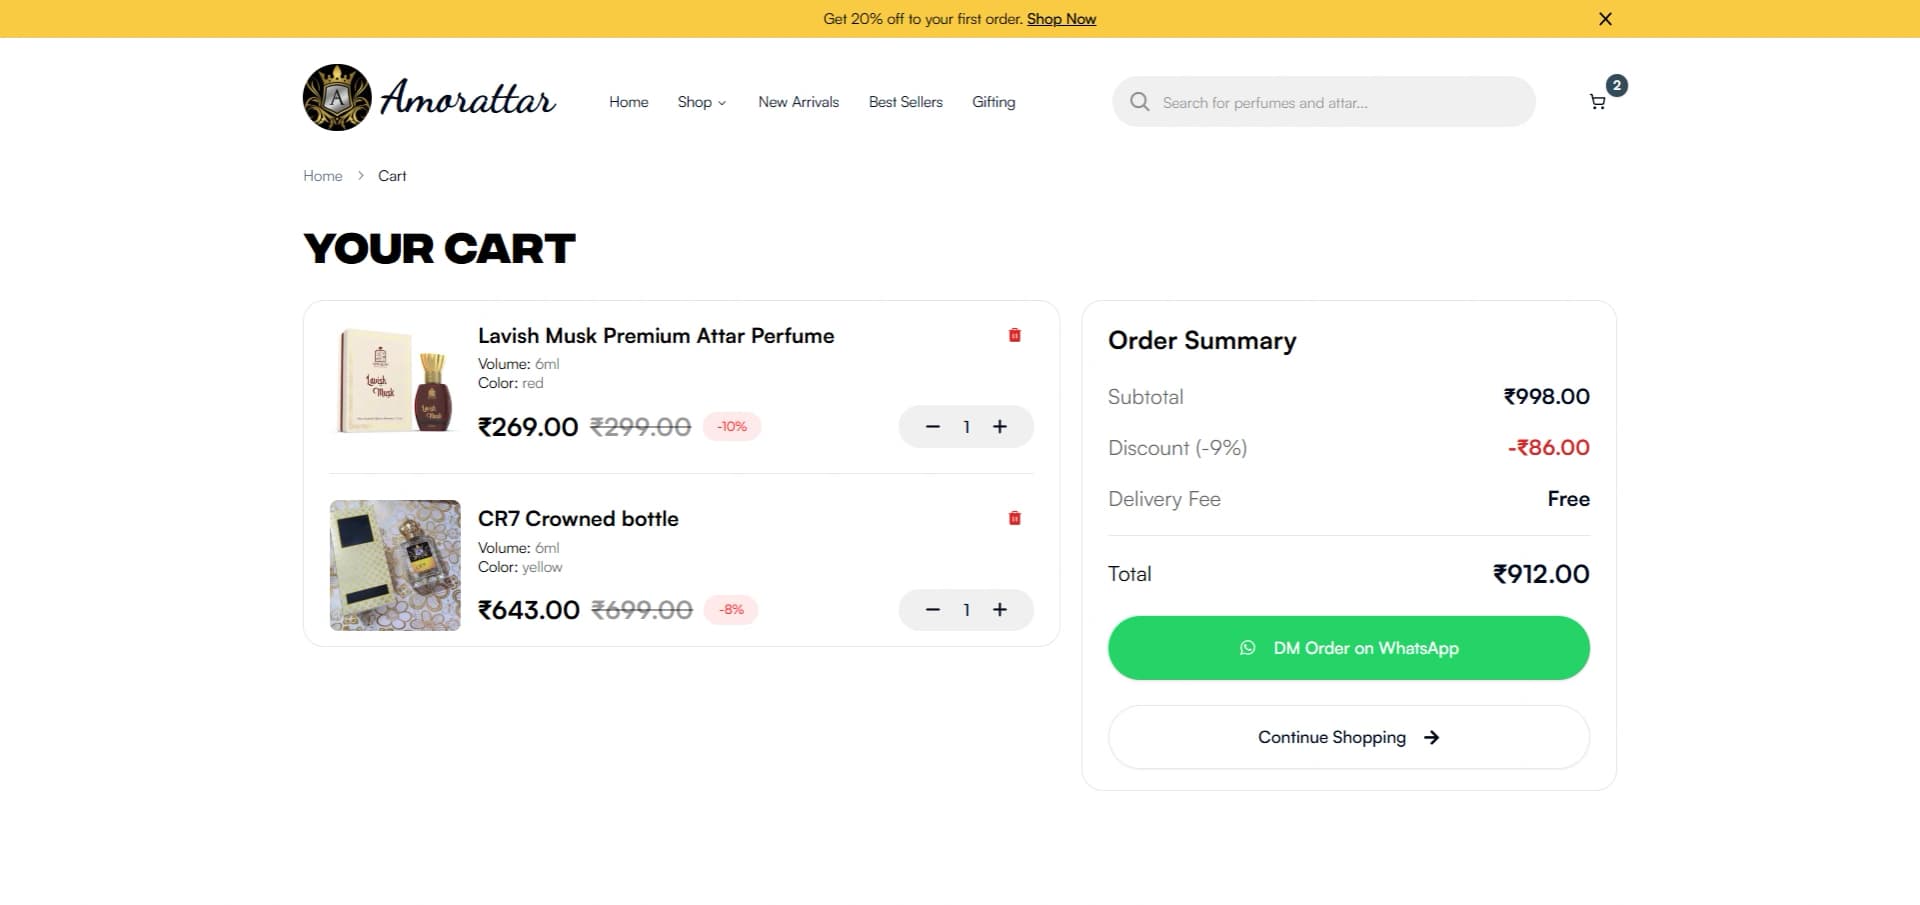Click the Discount (-9%) label

[x=1177, y=448]
